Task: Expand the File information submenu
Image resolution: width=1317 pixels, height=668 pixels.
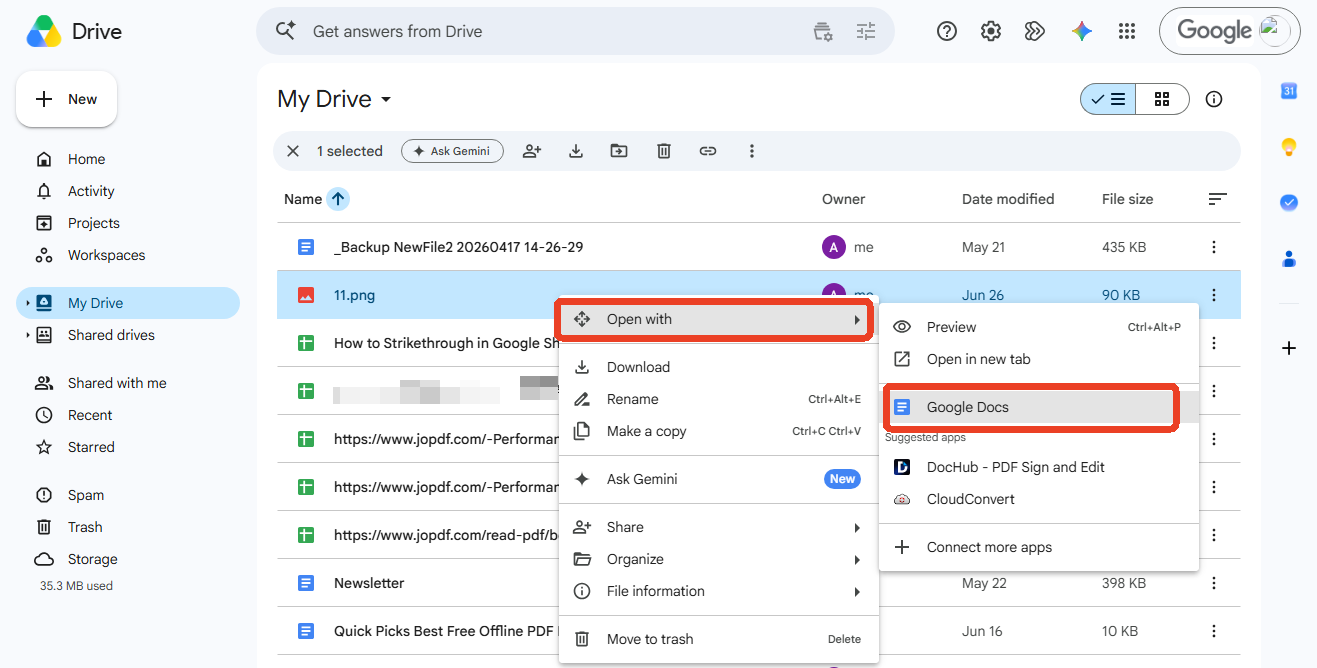Action: coord(719,591)
